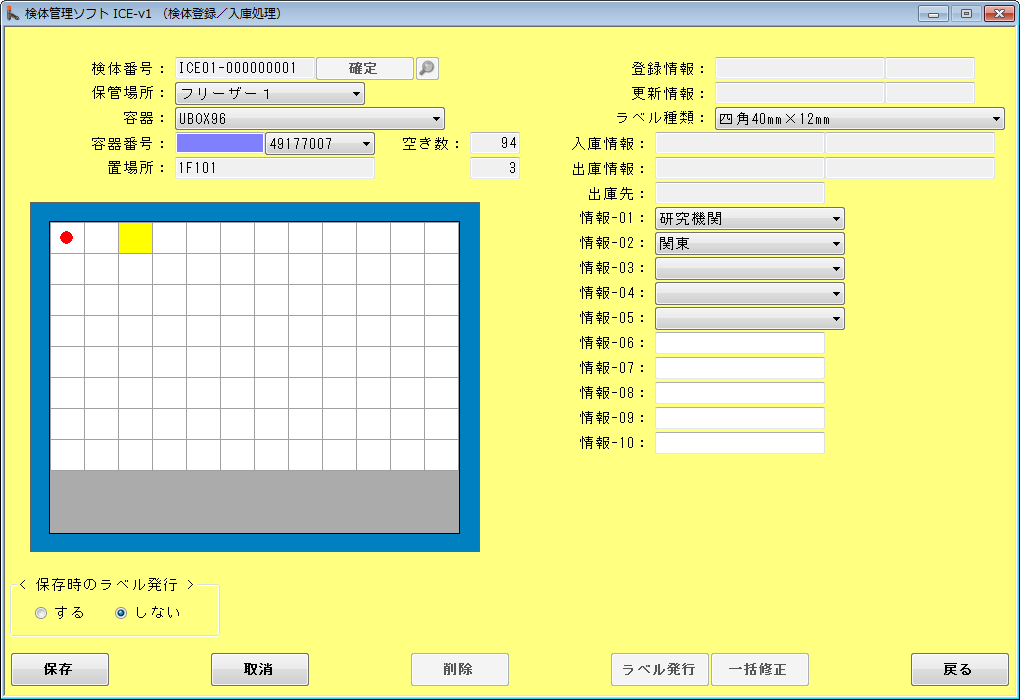Click the 削除 button
This screenshot has height=700, width=1020.
[459, 669]
